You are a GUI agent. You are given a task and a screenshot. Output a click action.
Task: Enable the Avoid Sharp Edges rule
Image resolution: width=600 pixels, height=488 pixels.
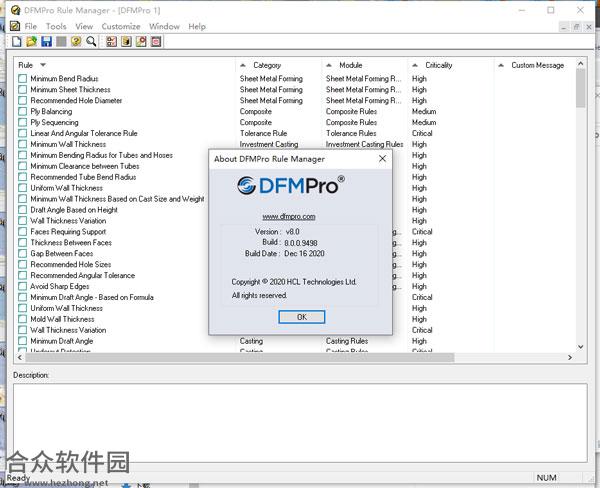point(23,286)
